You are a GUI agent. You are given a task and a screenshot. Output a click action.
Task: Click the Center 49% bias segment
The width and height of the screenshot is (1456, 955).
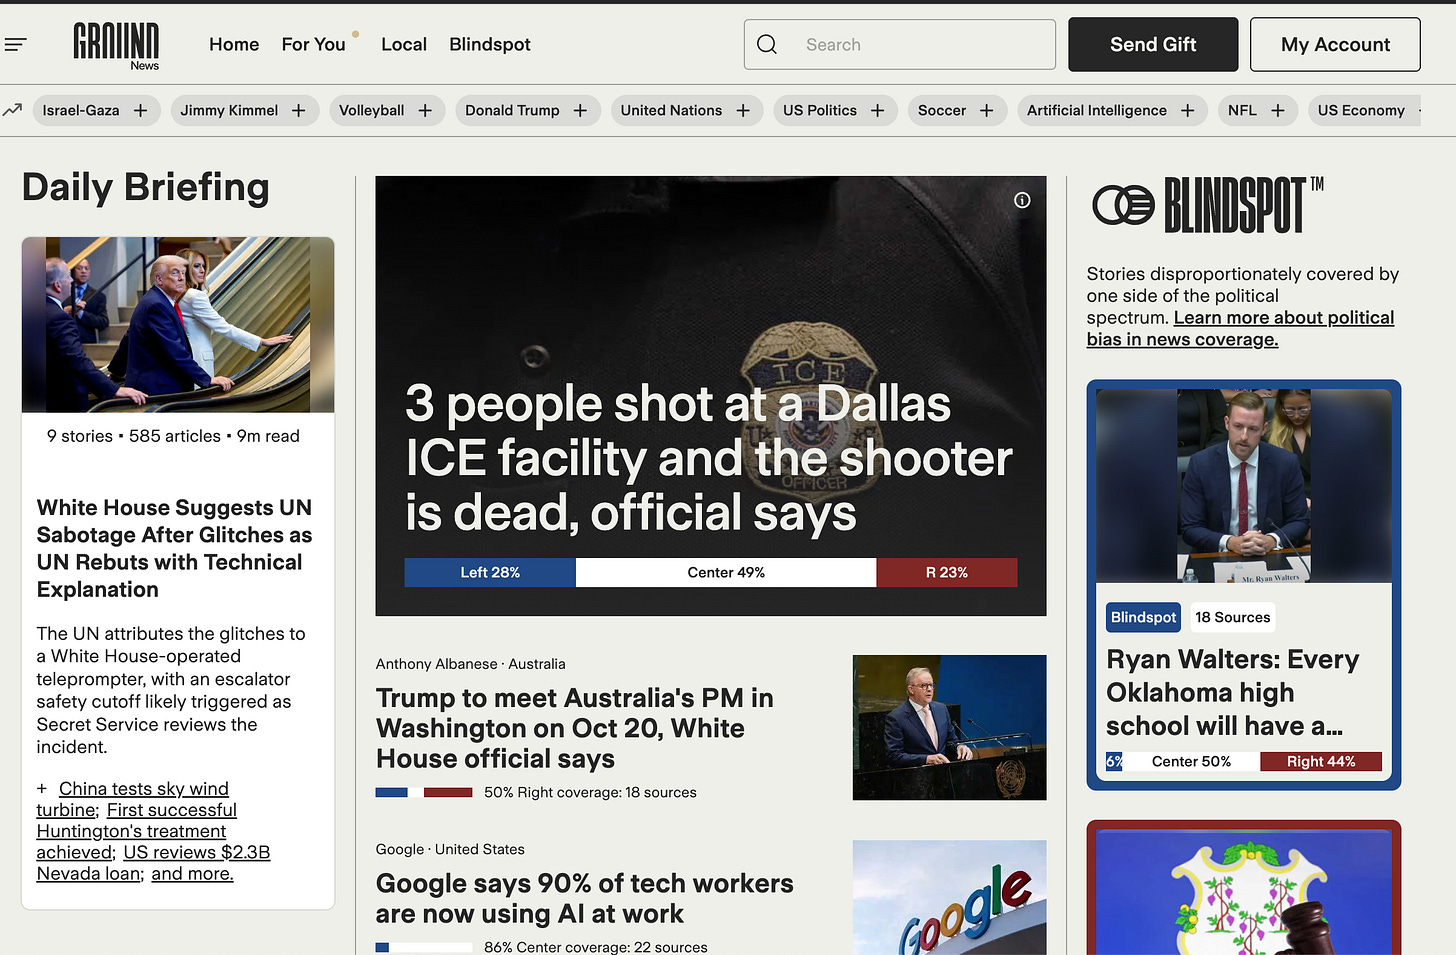(x=726, y=572)
